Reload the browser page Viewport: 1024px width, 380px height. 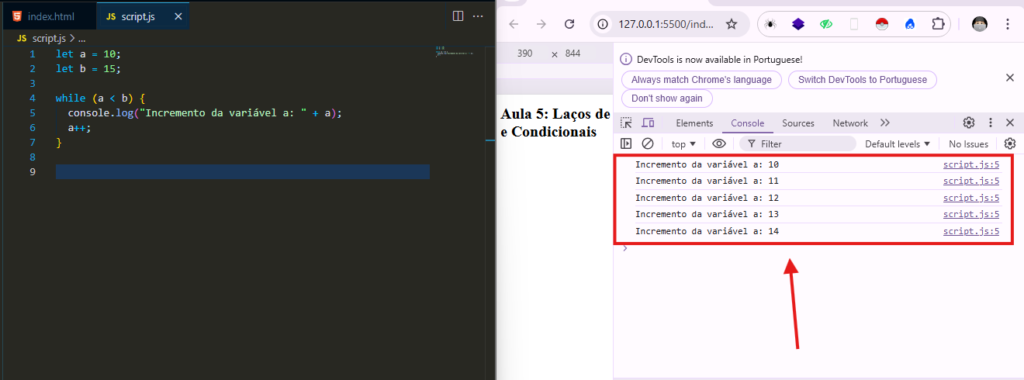point(569,24)
